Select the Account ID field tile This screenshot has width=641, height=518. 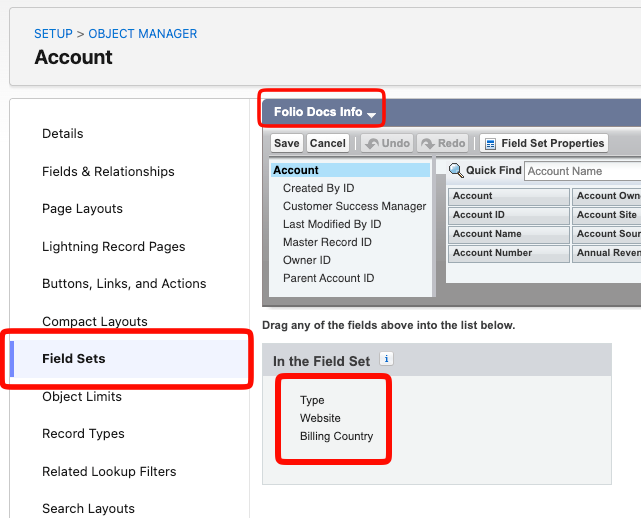point(509,215)
